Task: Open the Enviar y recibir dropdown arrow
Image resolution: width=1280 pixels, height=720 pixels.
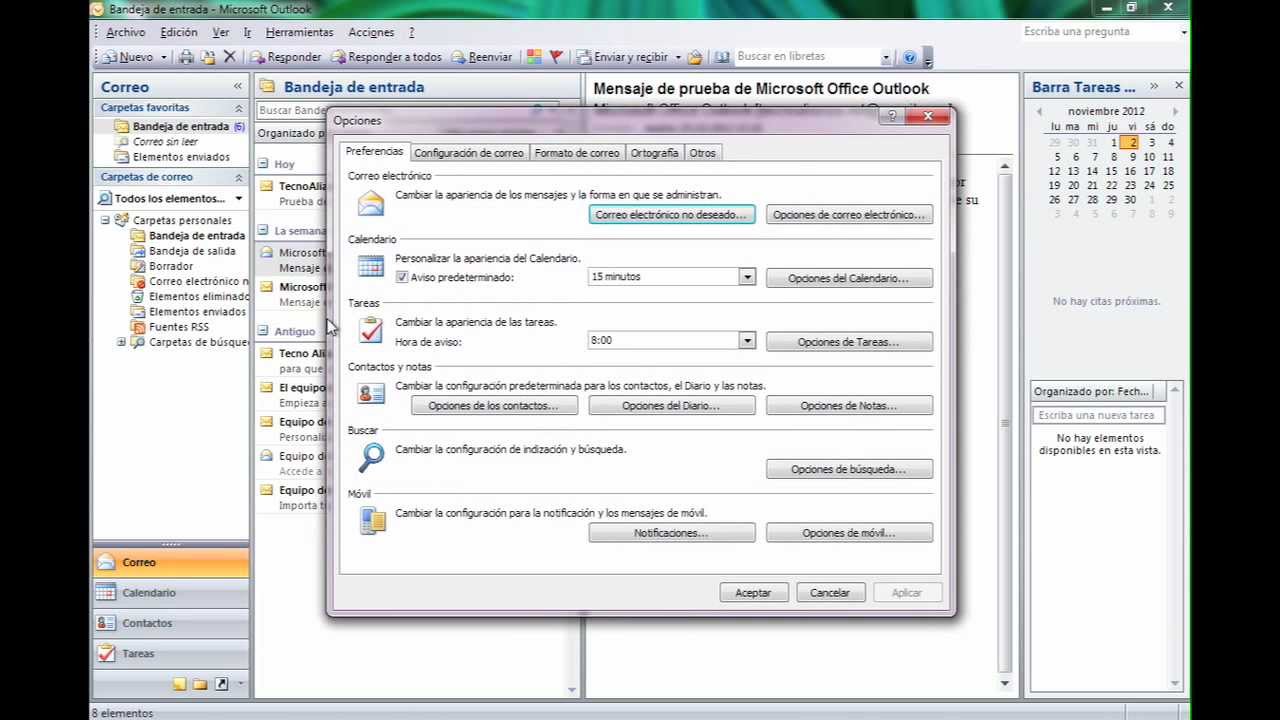Action: click(x=677, y=57)
